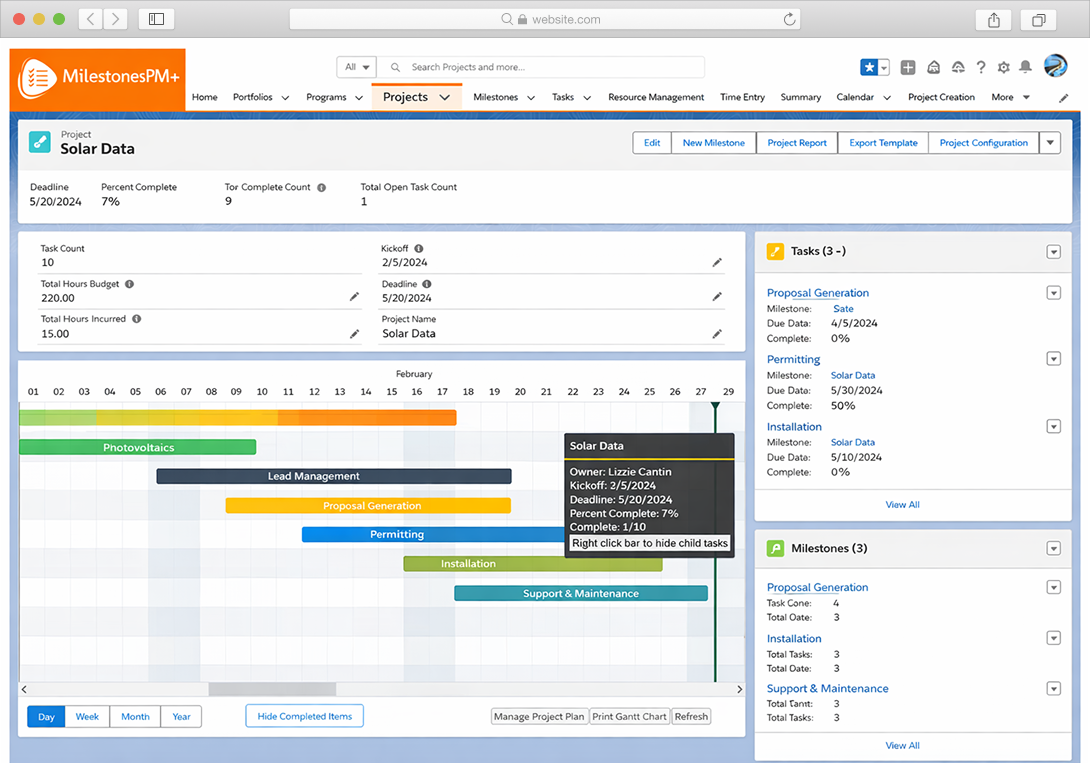Select the Month view button
Image resolution: width=1090 pixels, height=765 pixels.
click(135, 716)
